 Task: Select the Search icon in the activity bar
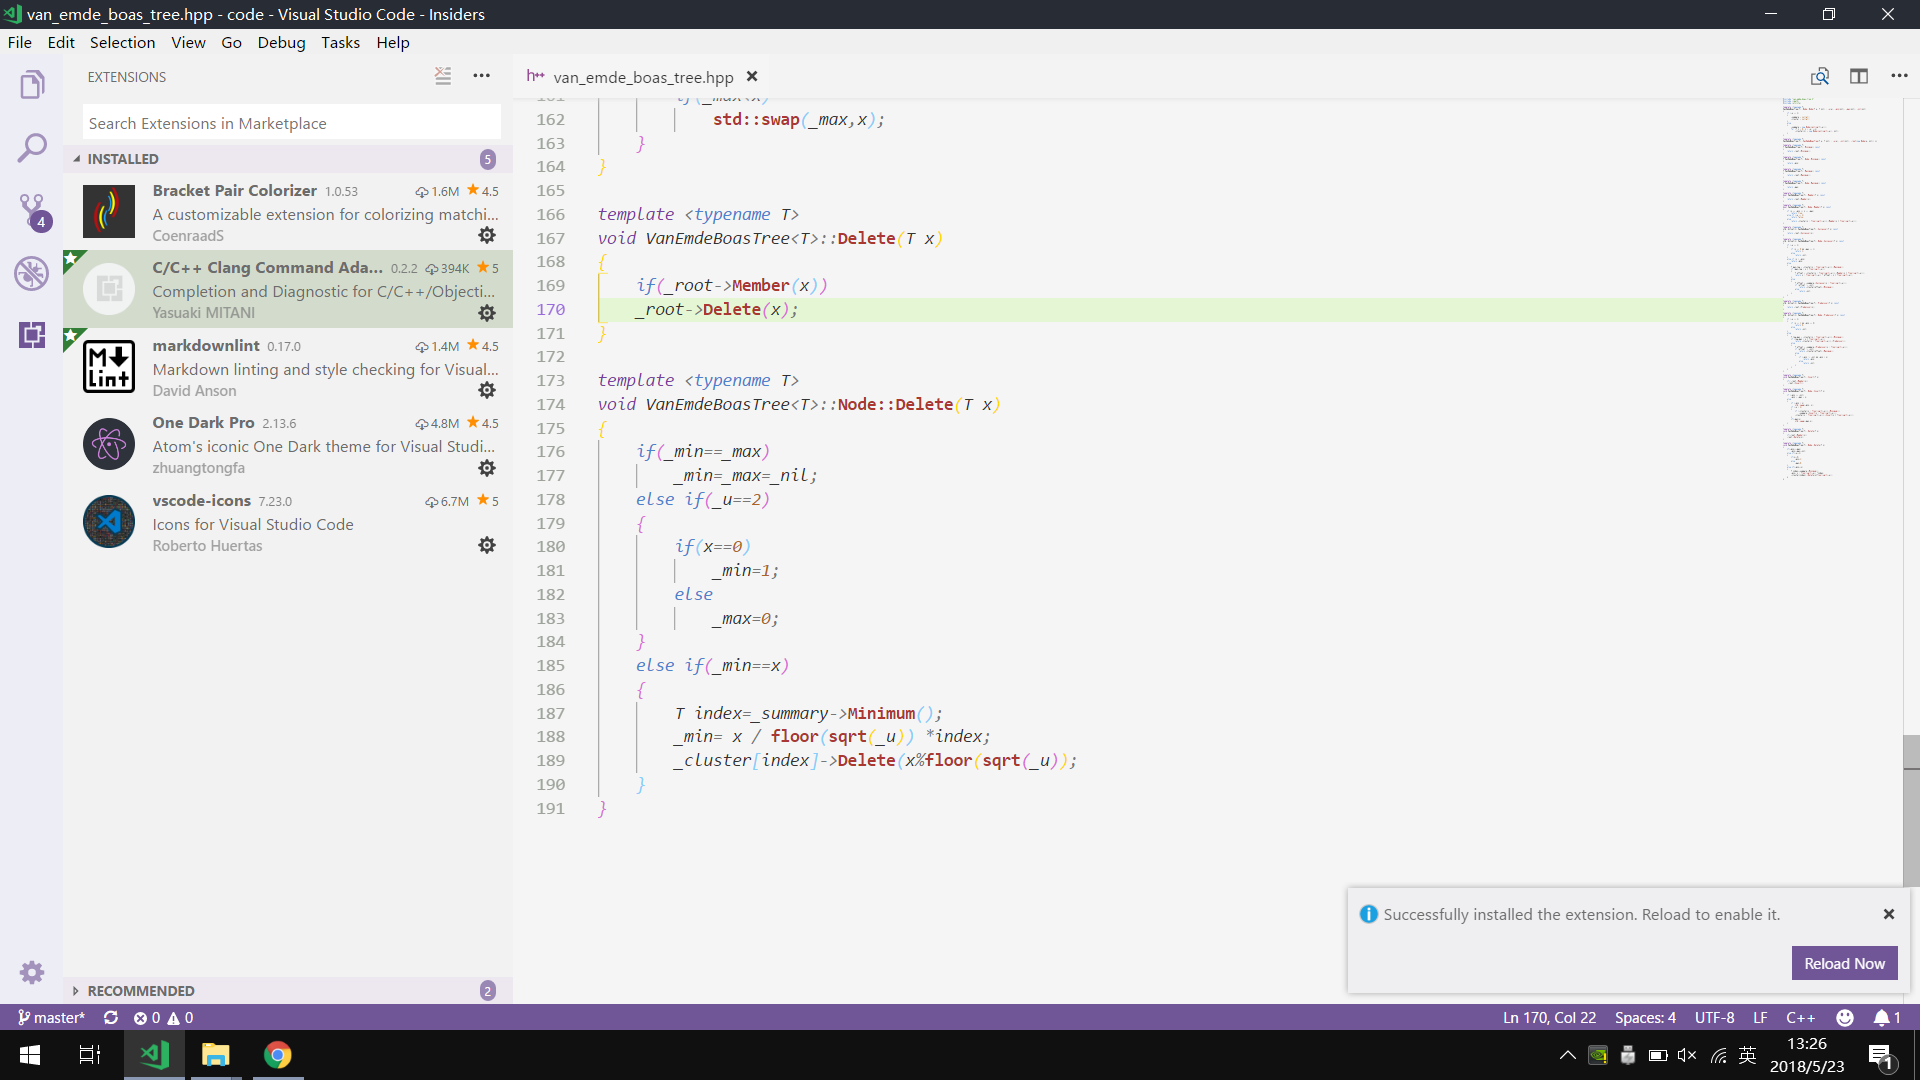32,146
